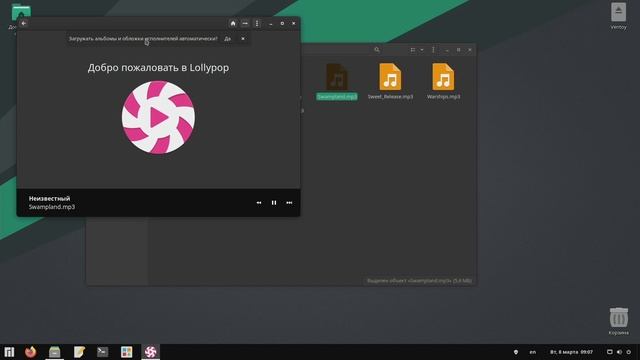
Task: Dismiss the cover download notification
Action: tap(243, 38)
